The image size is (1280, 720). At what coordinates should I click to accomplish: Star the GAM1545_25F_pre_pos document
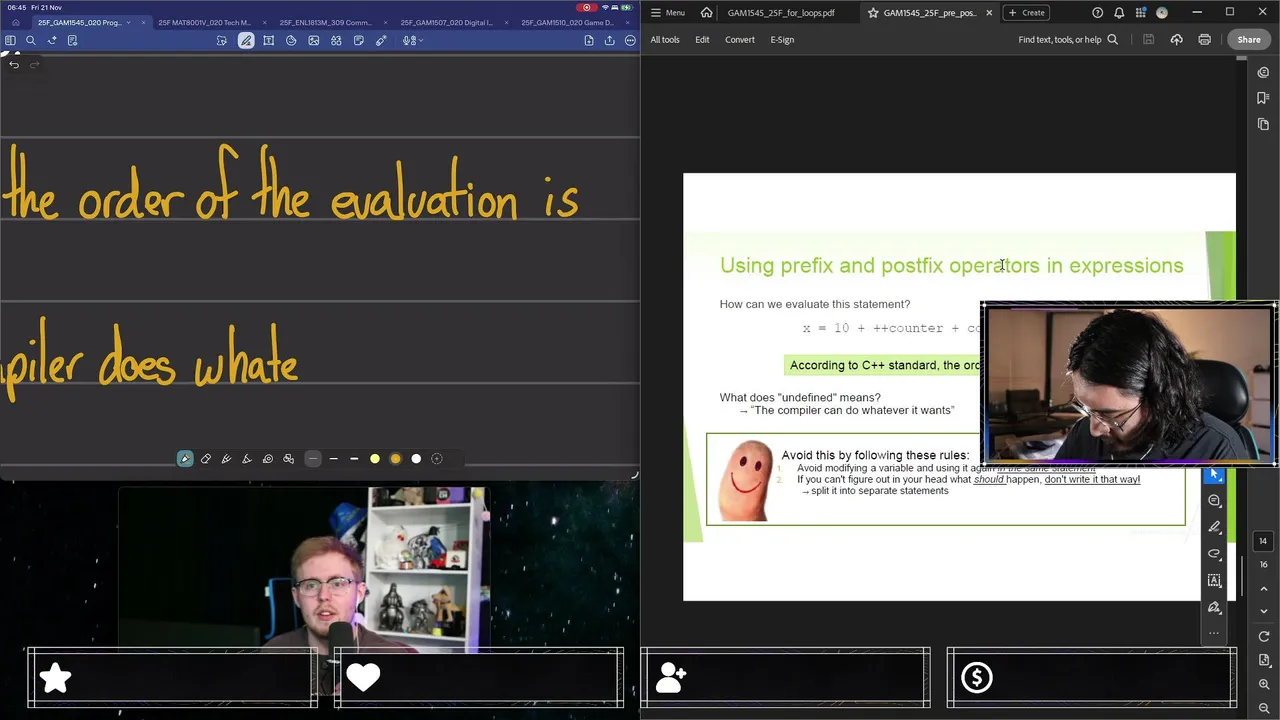873,12
